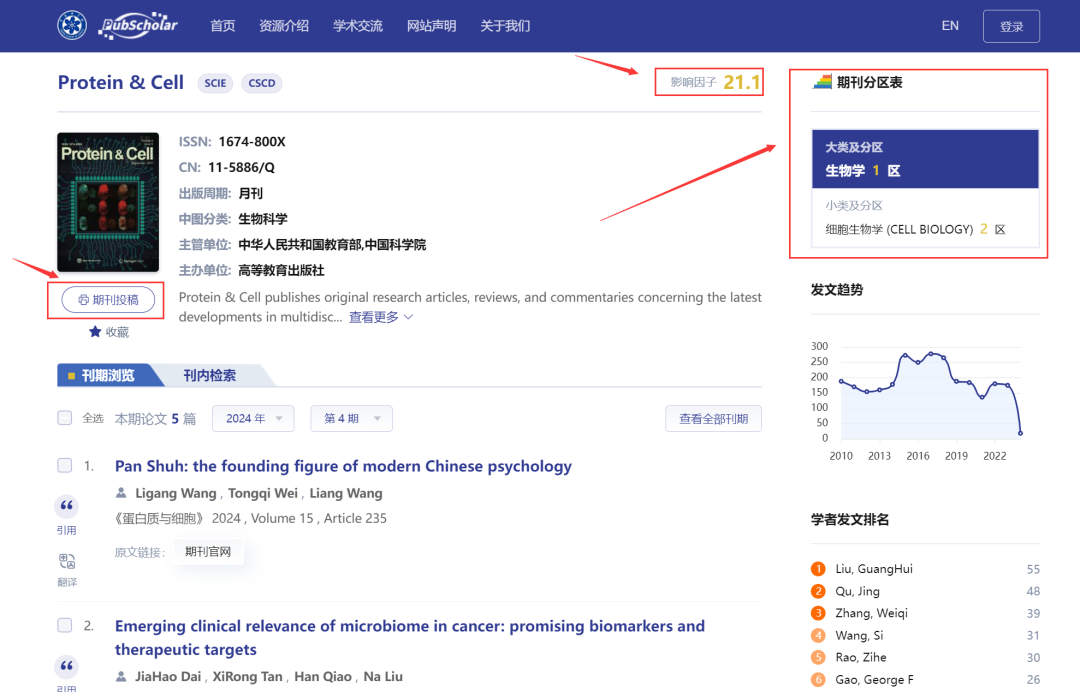Tick the 全选 select-all checkbox

pyautogui.click(x=65, y=418)
